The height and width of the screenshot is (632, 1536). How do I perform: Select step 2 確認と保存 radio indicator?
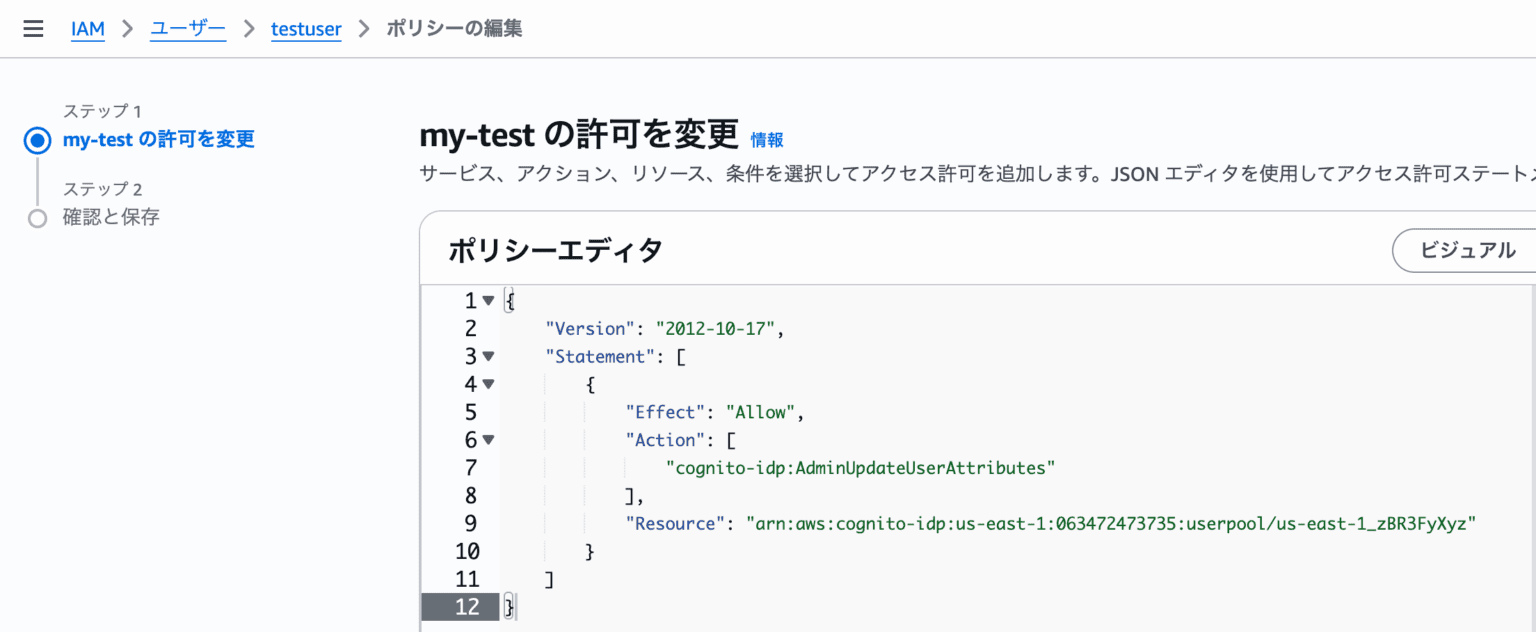pyautogui.click(x=37, y=218)
